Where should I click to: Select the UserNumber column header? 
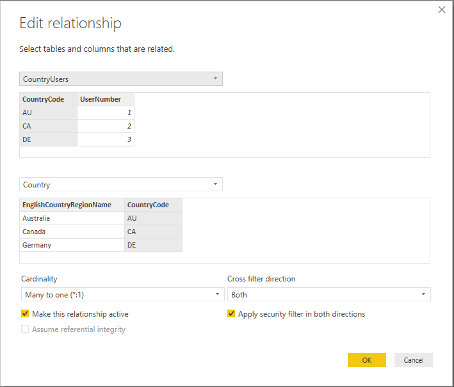pos(106,99)
